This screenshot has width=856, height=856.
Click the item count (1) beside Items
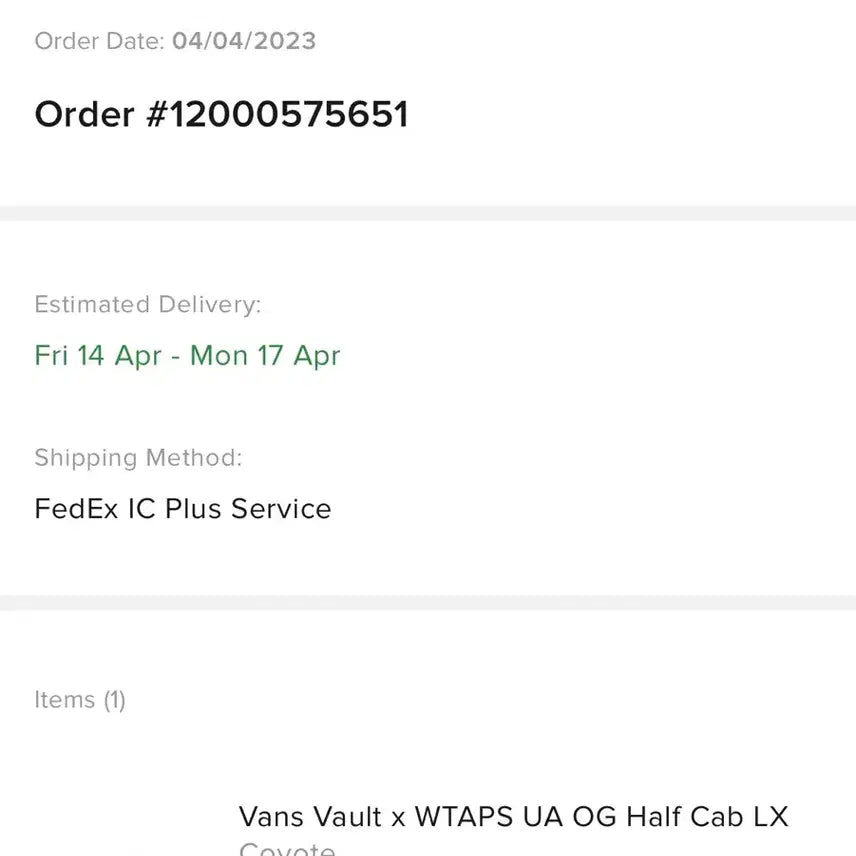point(114,700)
